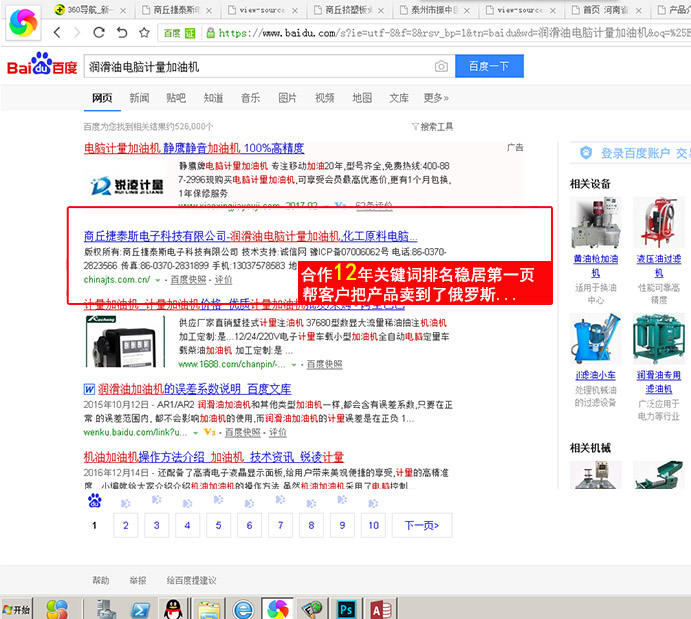
Task: Open the 更多» category menu
Action: (436, 98)
